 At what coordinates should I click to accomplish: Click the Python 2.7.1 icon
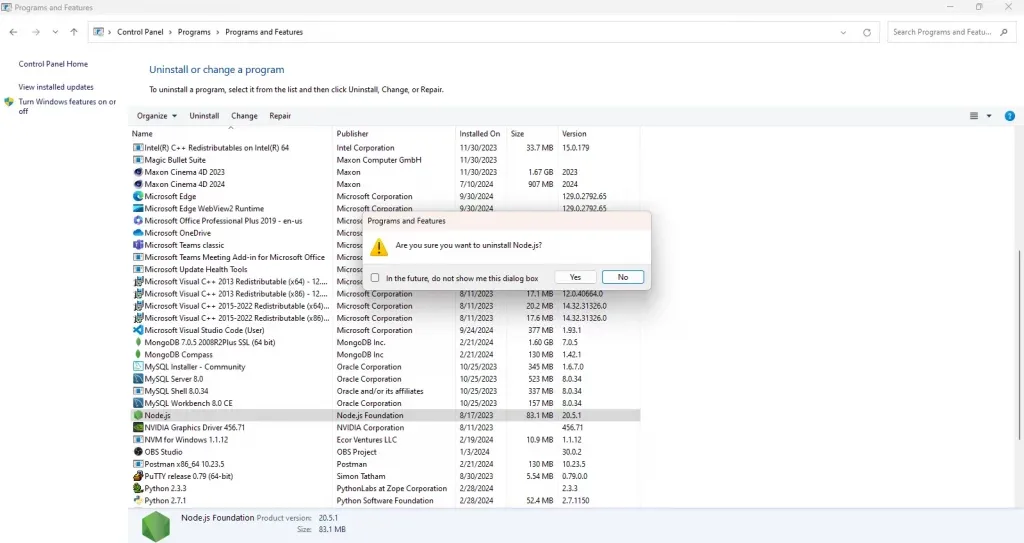138,501
